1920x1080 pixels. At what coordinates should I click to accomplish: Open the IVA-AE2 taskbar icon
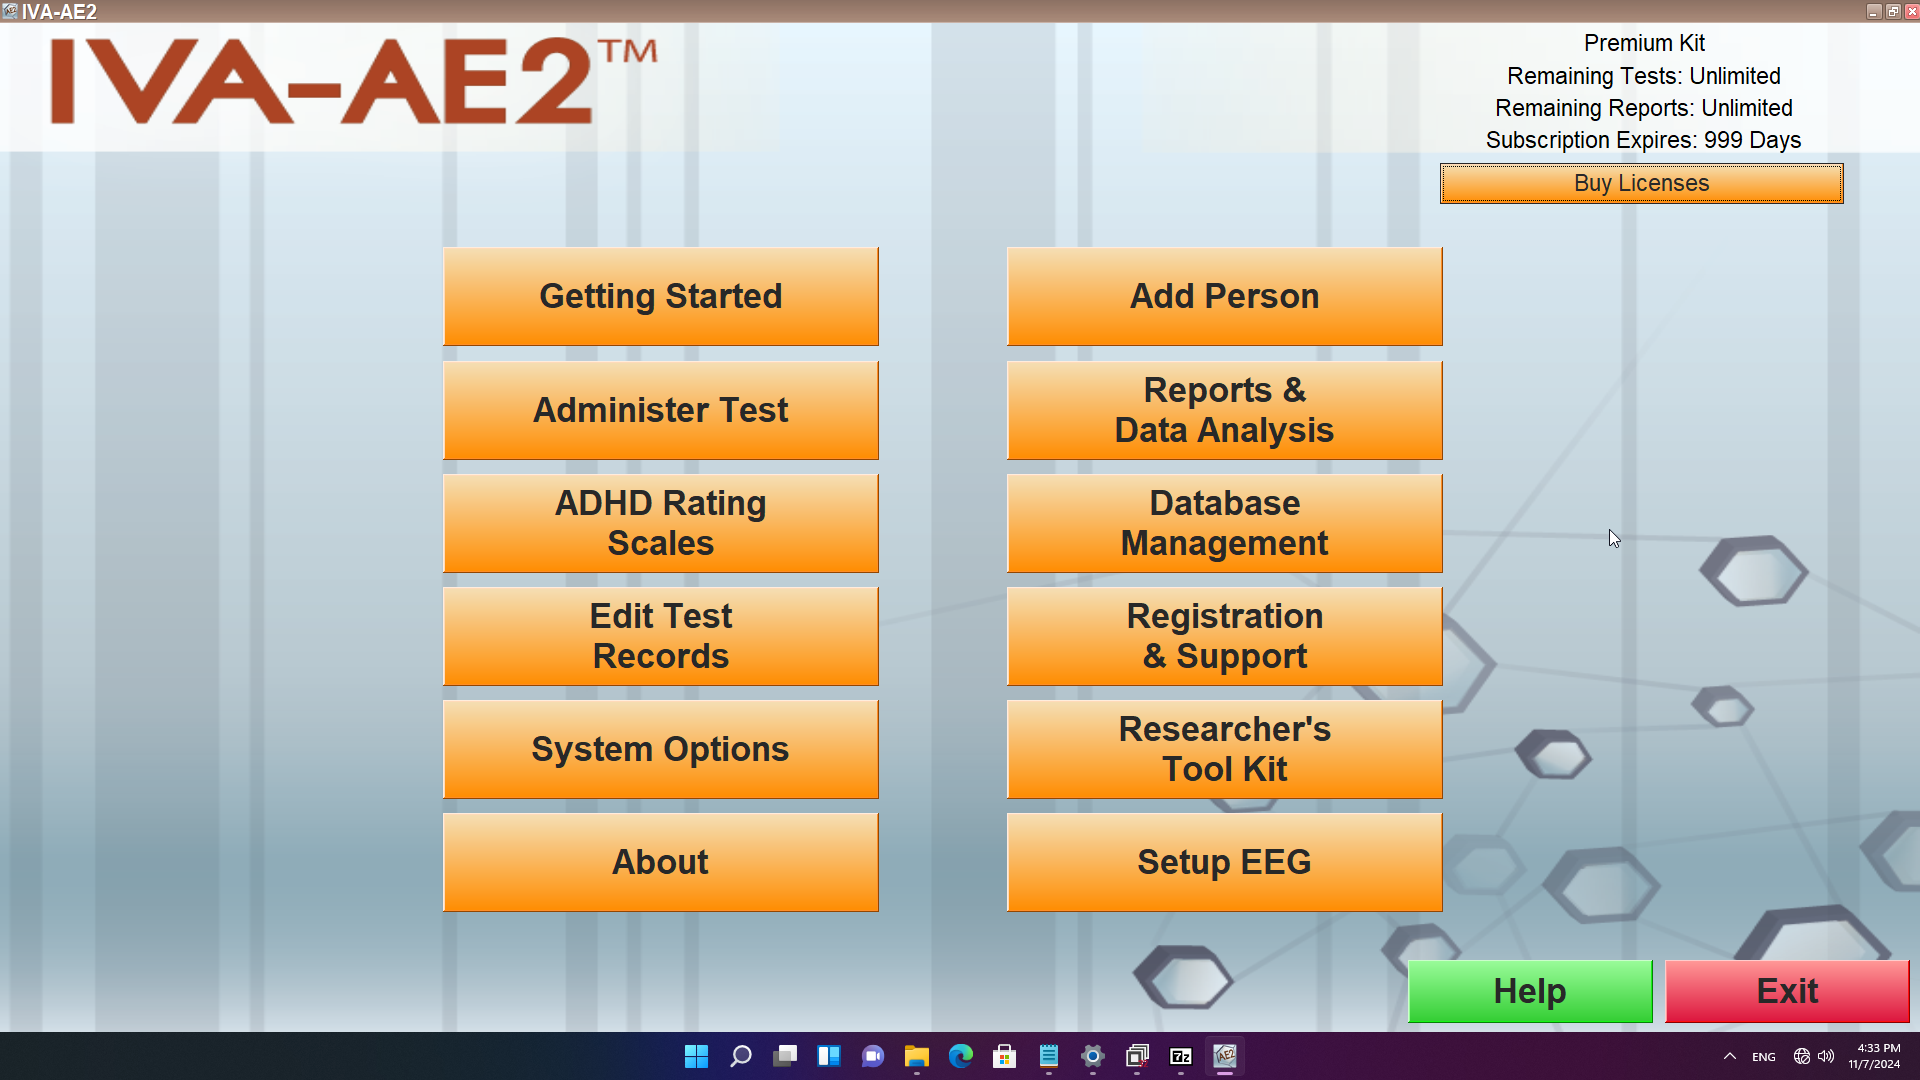click(x=1225, y=1056)
